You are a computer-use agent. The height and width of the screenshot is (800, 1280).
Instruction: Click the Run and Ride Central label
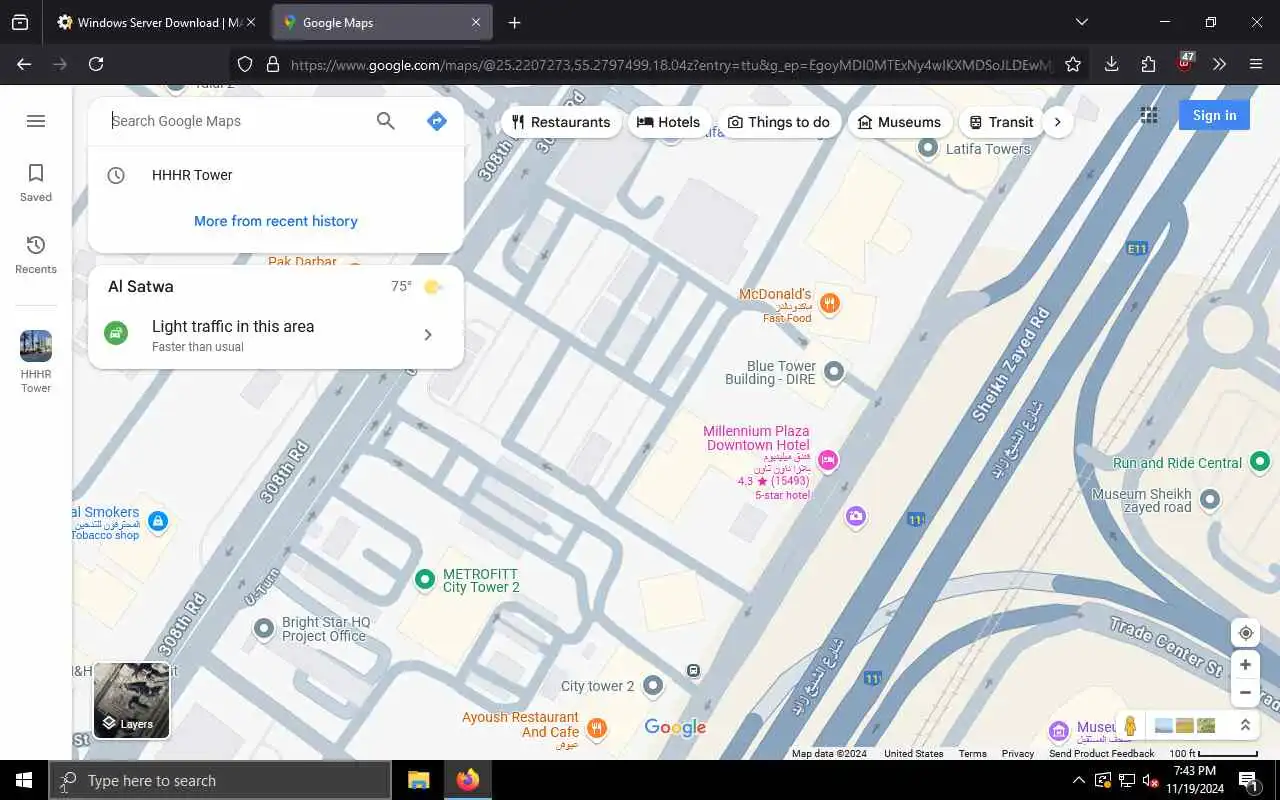click(1177, 463)
